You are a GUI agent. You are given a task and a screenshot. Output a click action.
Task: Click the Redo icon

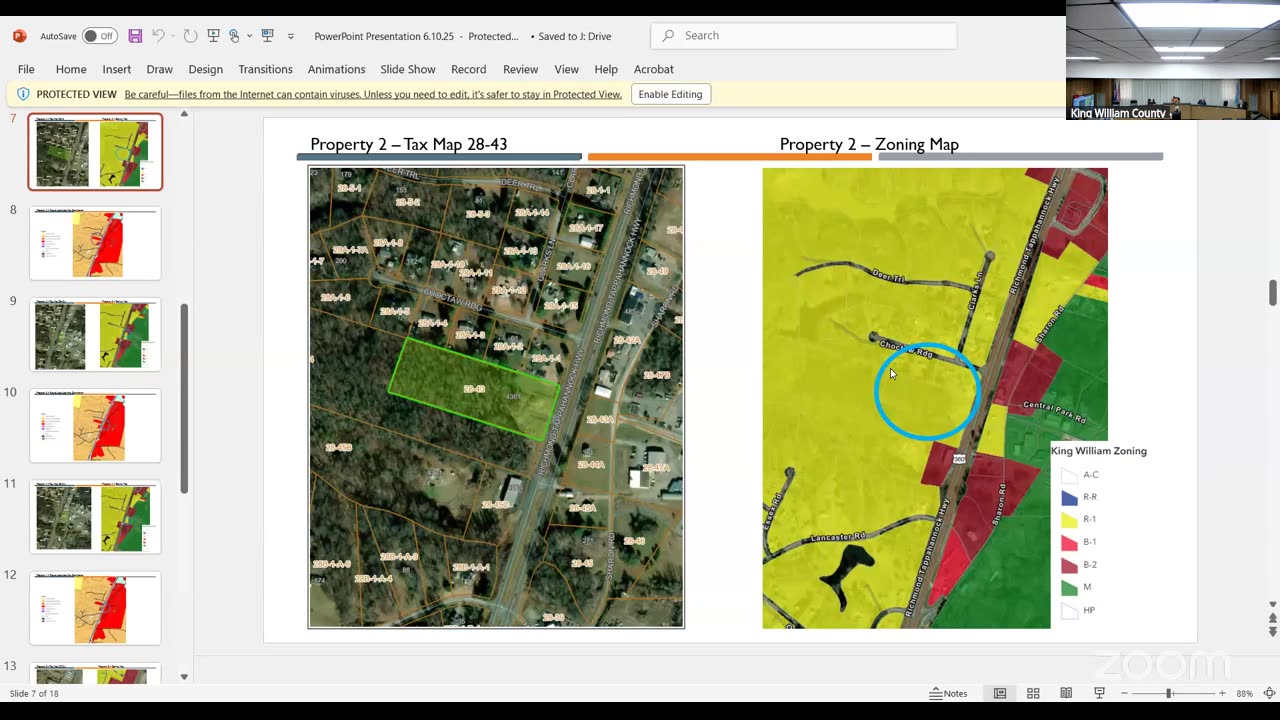pos(190,36)
